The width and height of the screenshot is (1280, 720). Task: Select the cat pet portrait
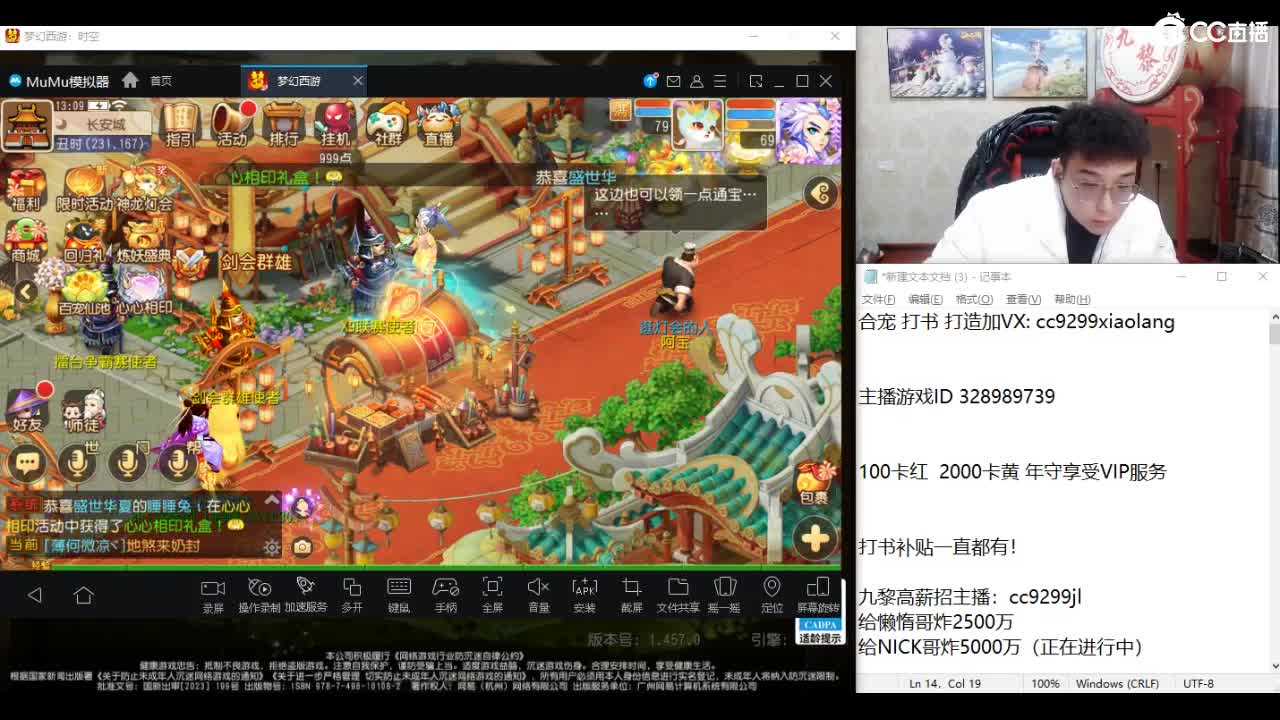pos(697,126)
